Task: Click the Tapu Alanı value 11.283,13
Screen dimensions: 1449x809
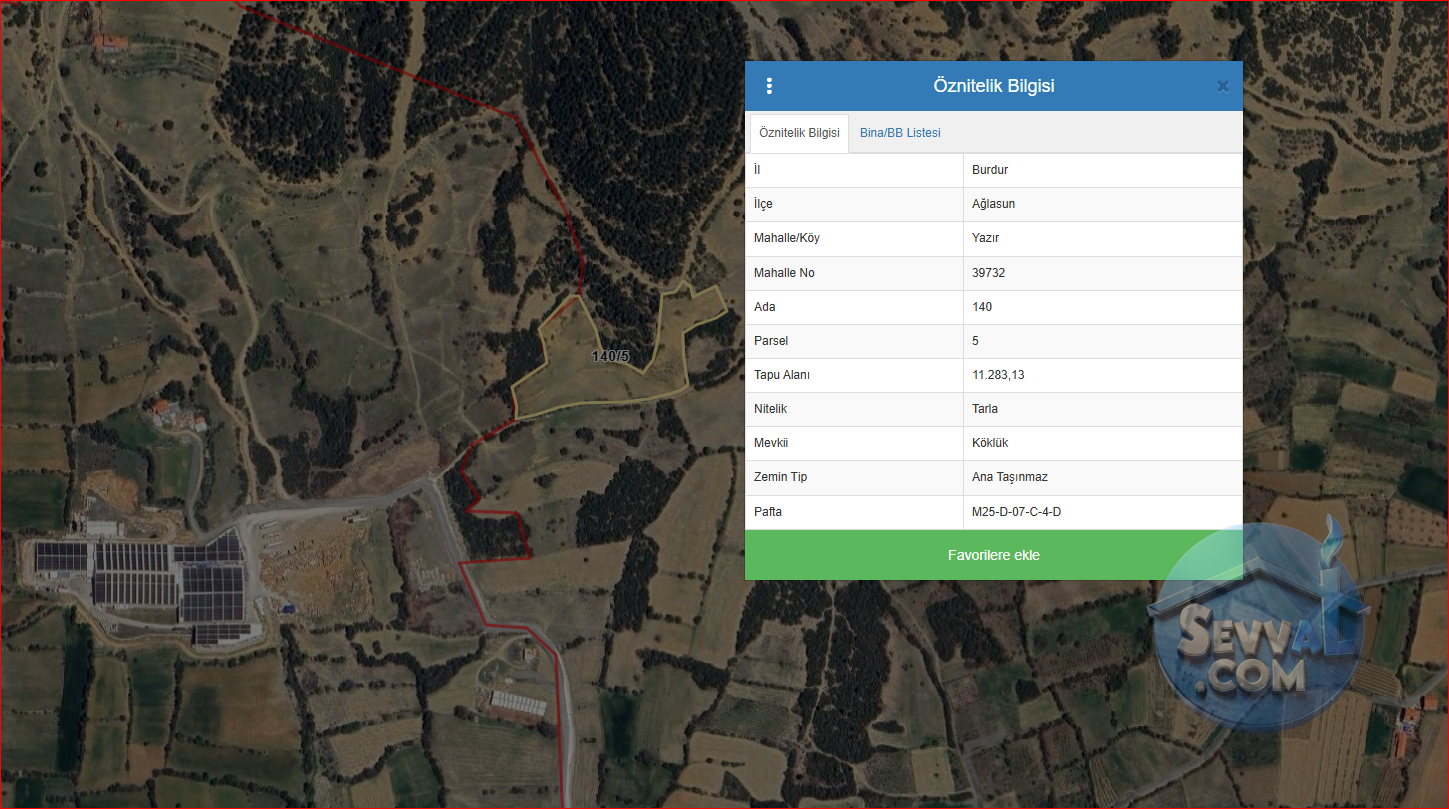Action: [998, 374]
